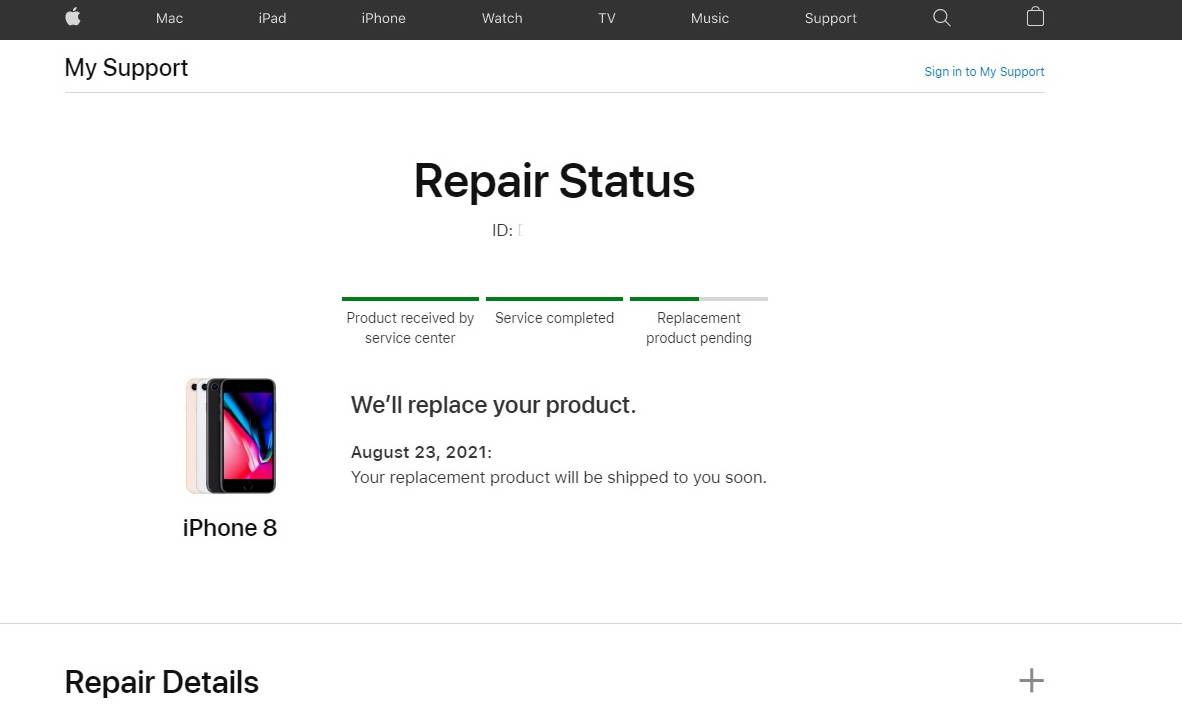Open the Mac menu

[170, 18]
